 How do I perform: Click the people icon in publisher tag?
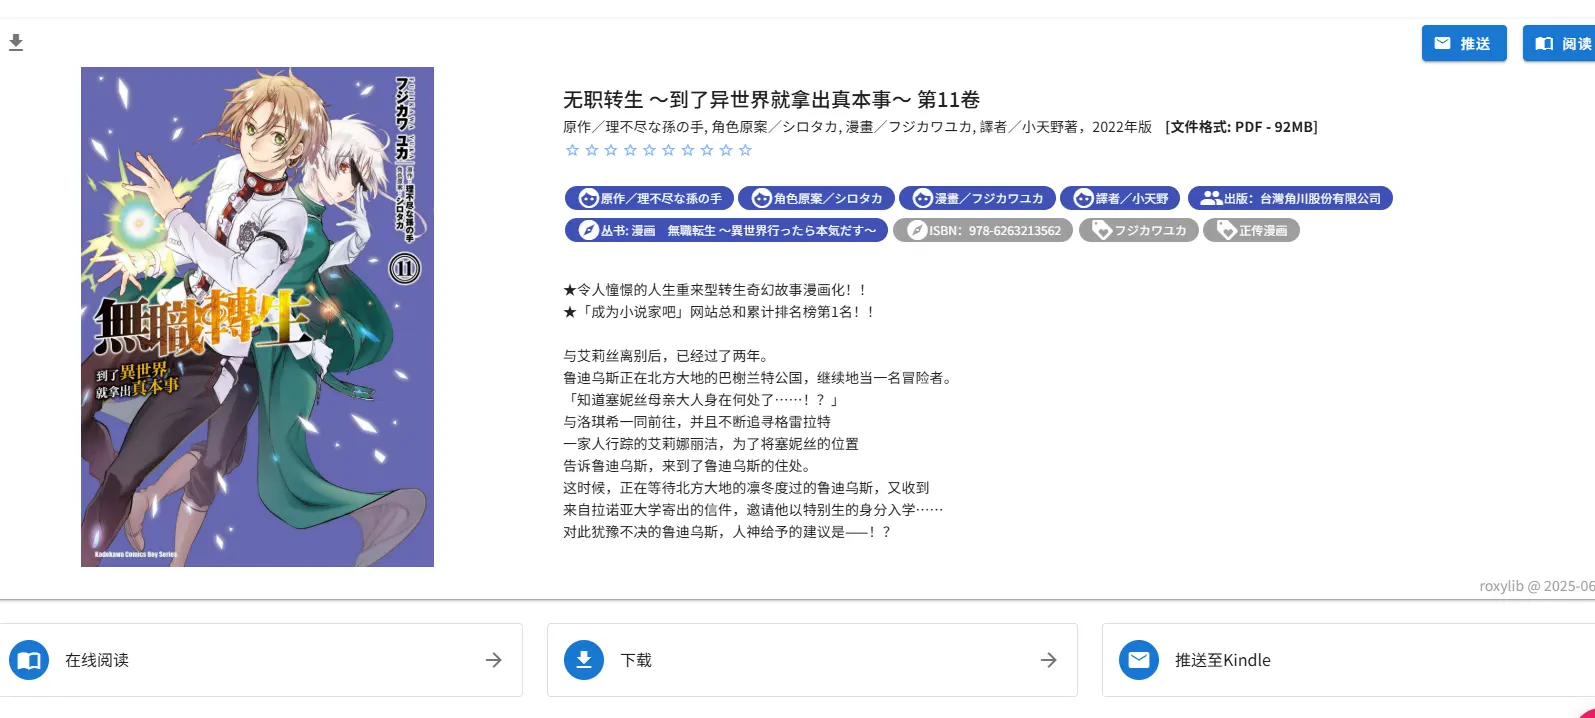pyautogui.click(x=1211, y=198)
